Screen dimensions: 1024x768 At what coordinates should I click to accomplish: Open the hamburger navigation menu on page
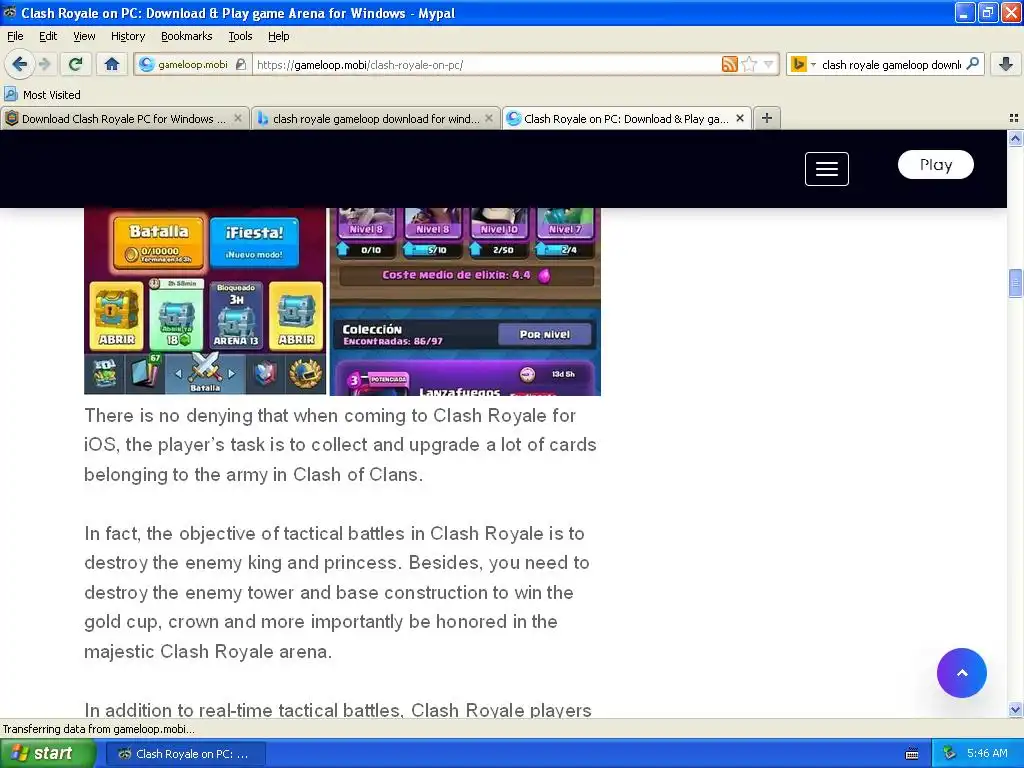pyautogui.click(x=826, y=168)
